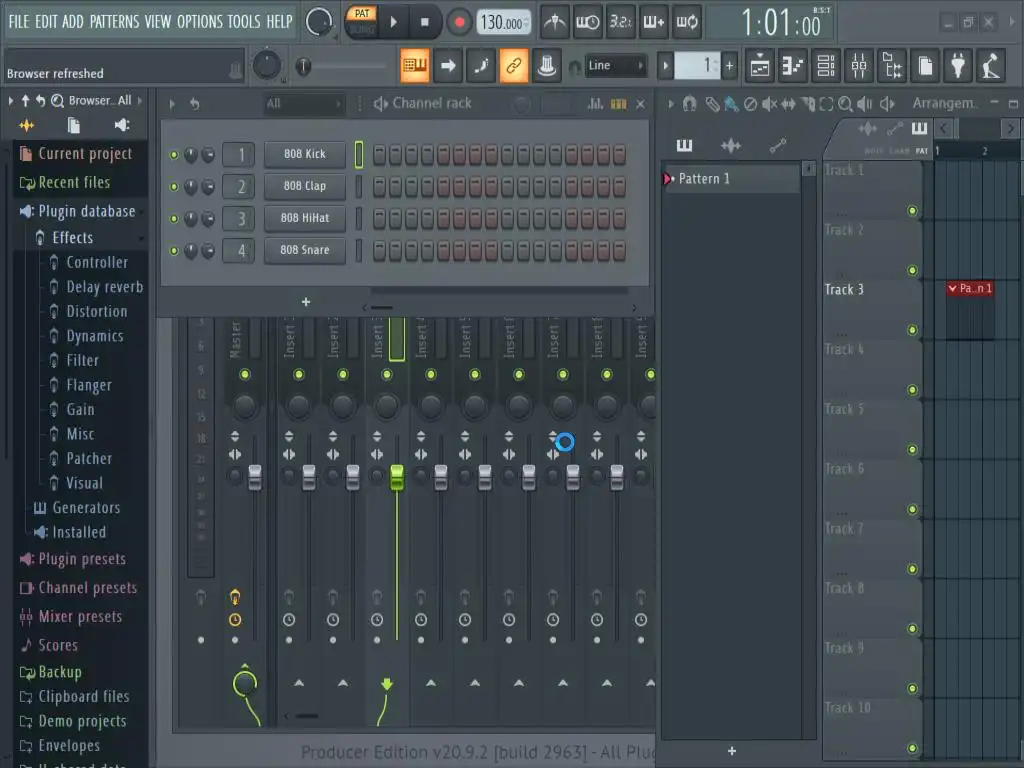Viewport: 1024px width, 768px height.
Task: Click the countdown before recording icon
Action: coord(620,22)
